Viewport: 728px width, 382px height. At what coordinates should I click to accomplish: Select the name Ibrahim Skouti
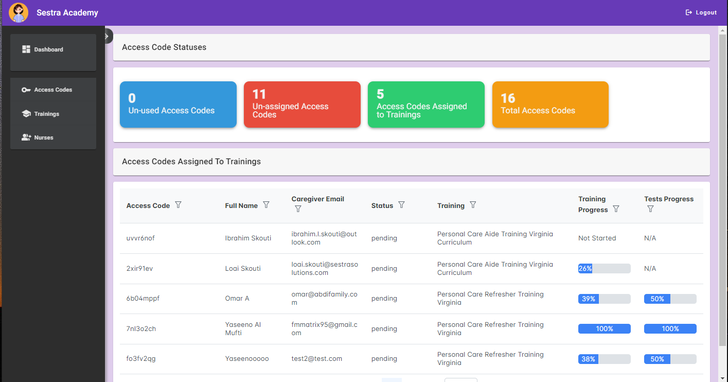point(248,238)
